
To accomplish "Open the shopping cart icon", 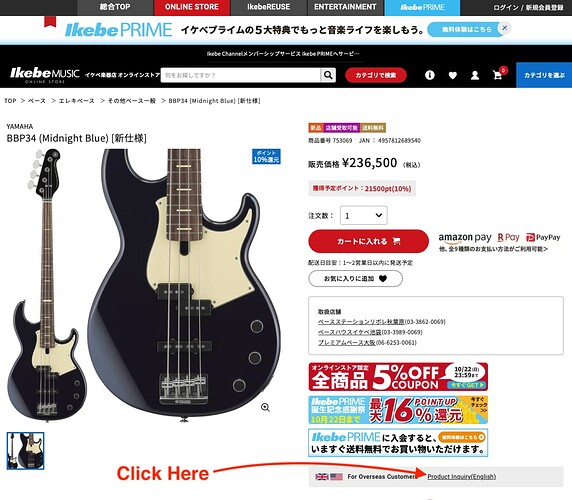I will point(498,75).
